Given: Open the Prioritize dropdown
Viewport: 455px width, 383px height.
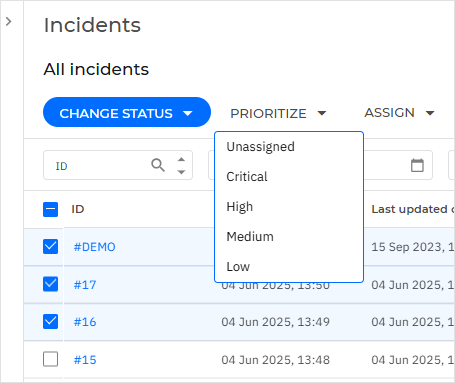Looking at the screenshot, I should 278,114.
